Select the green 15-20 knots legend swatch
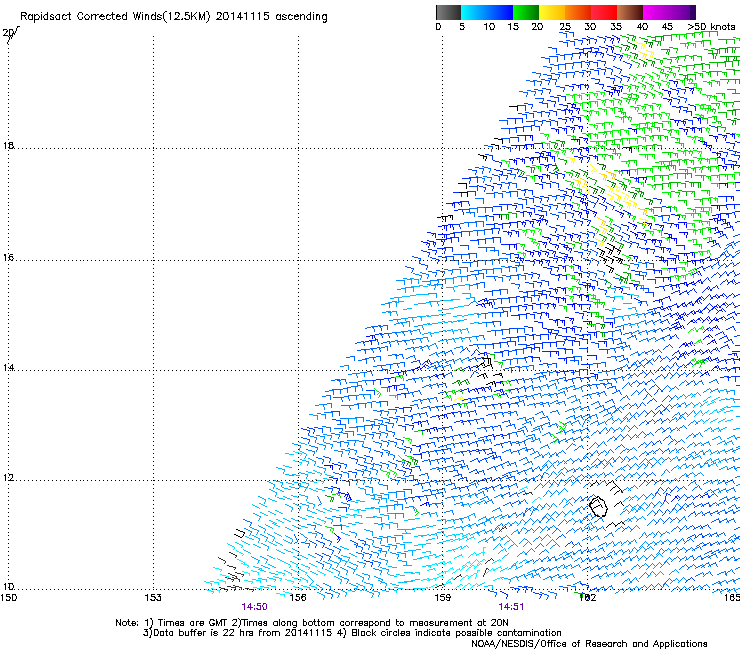Image resolution: width=740 pixels, height=650 pixels. (526, 12)
